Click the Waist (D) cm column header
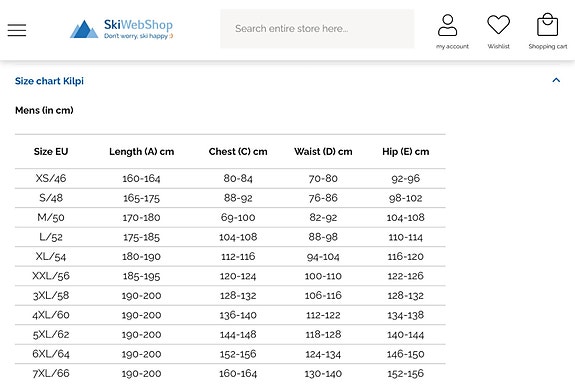This screenshot has height=390, width=575. pos(323,152)
